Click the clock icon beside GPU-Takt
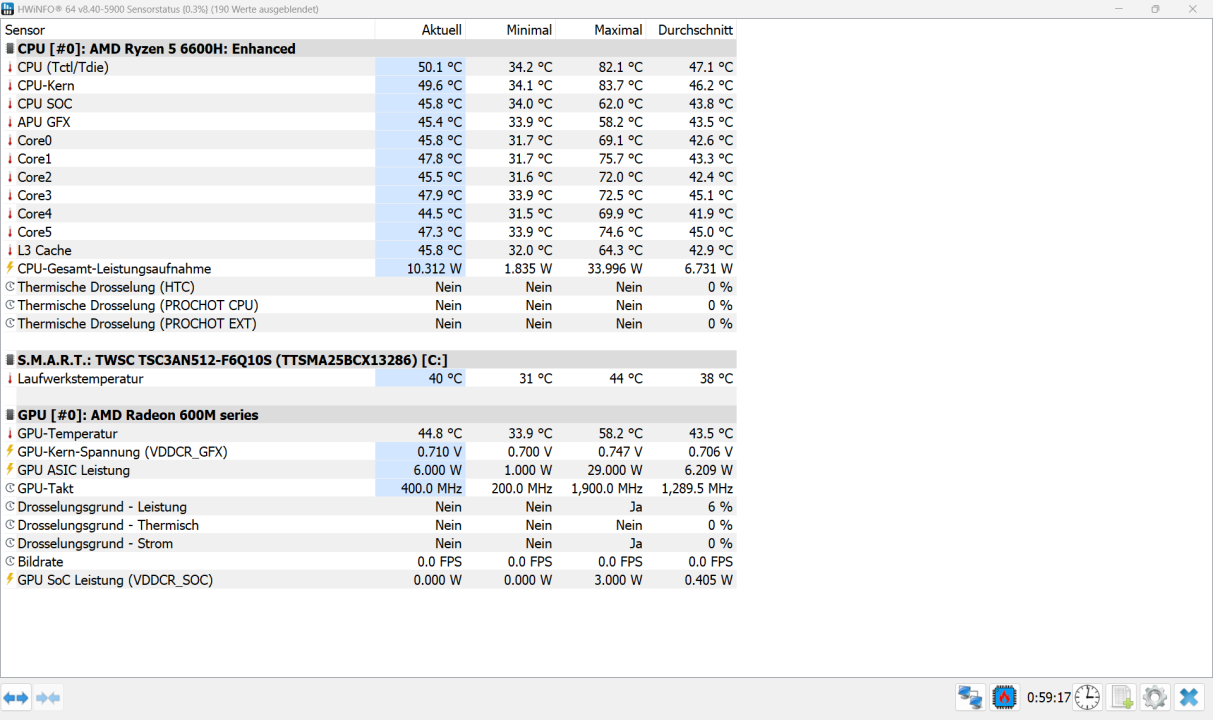 coord(9,488)
